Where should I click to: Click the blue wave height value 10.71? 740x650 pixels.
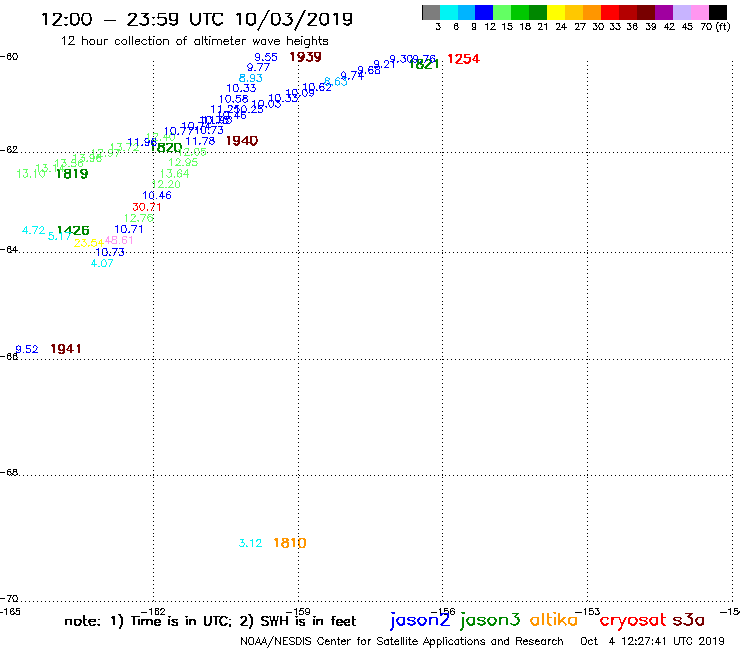(x=129, y=229)
